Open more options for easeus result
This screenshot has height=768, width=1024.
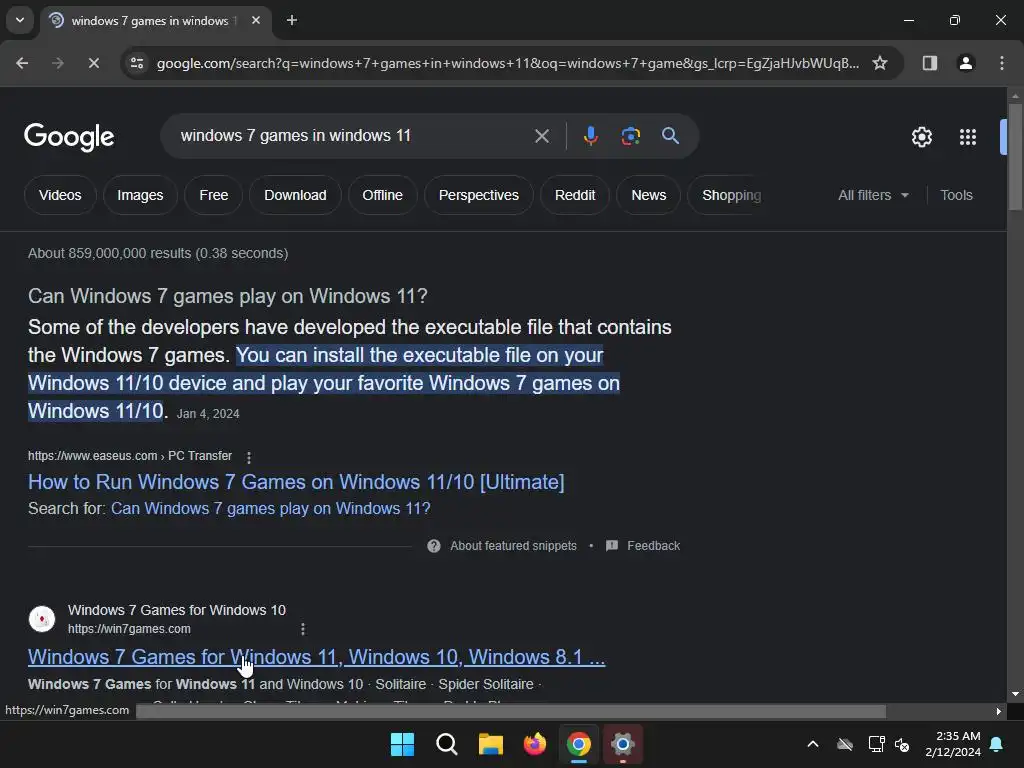pos(249,457)
